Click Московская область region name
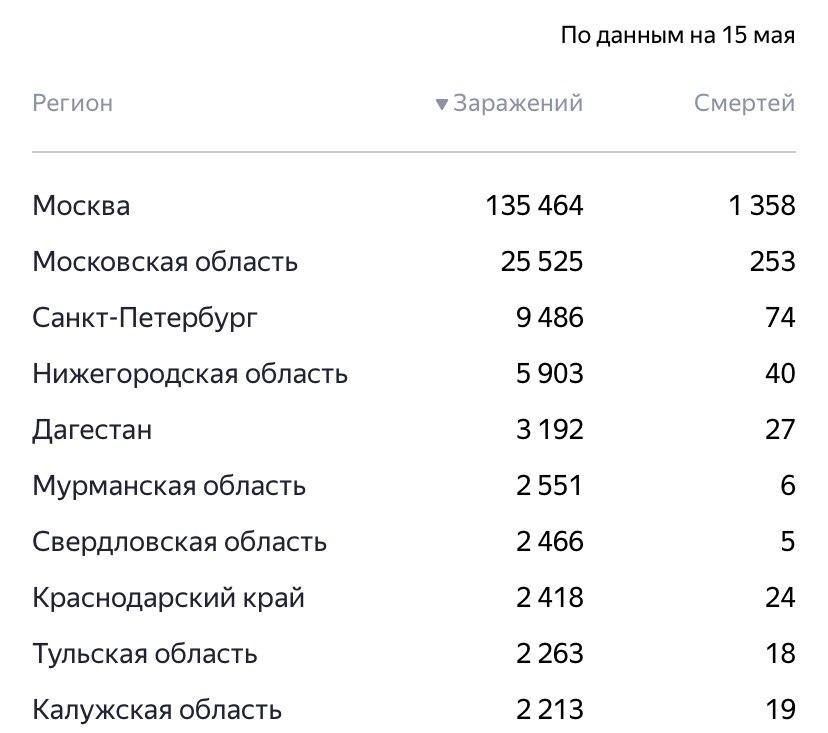 click(x=165, y=262)
